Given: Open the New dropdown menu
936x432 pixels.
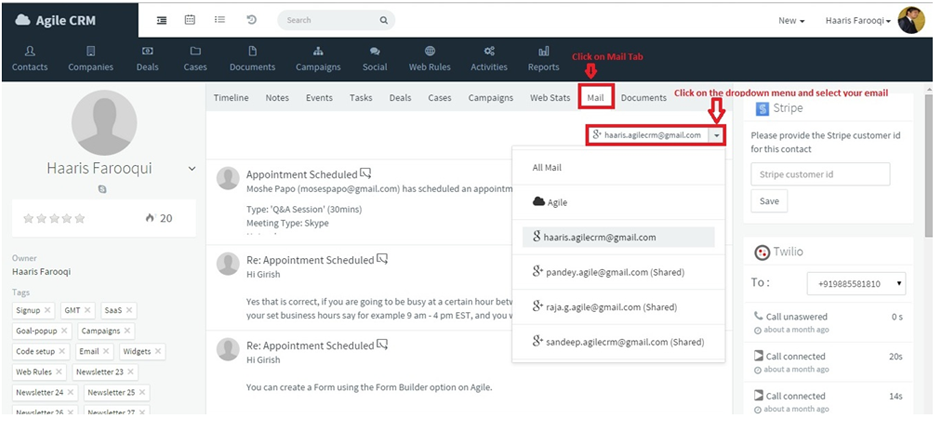Looking at the screenshot, I should pos(792,20).
